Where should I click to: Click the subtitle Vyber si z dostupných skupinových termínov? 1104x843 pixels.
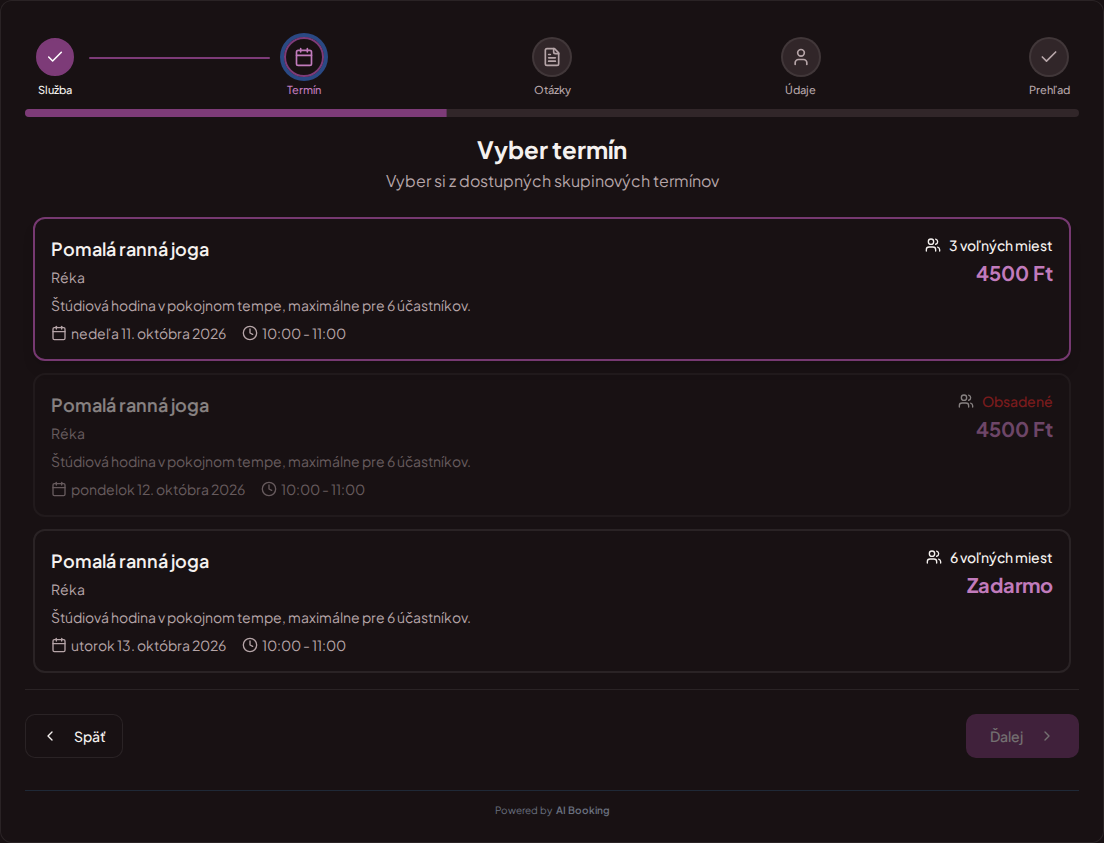[553, 182]
